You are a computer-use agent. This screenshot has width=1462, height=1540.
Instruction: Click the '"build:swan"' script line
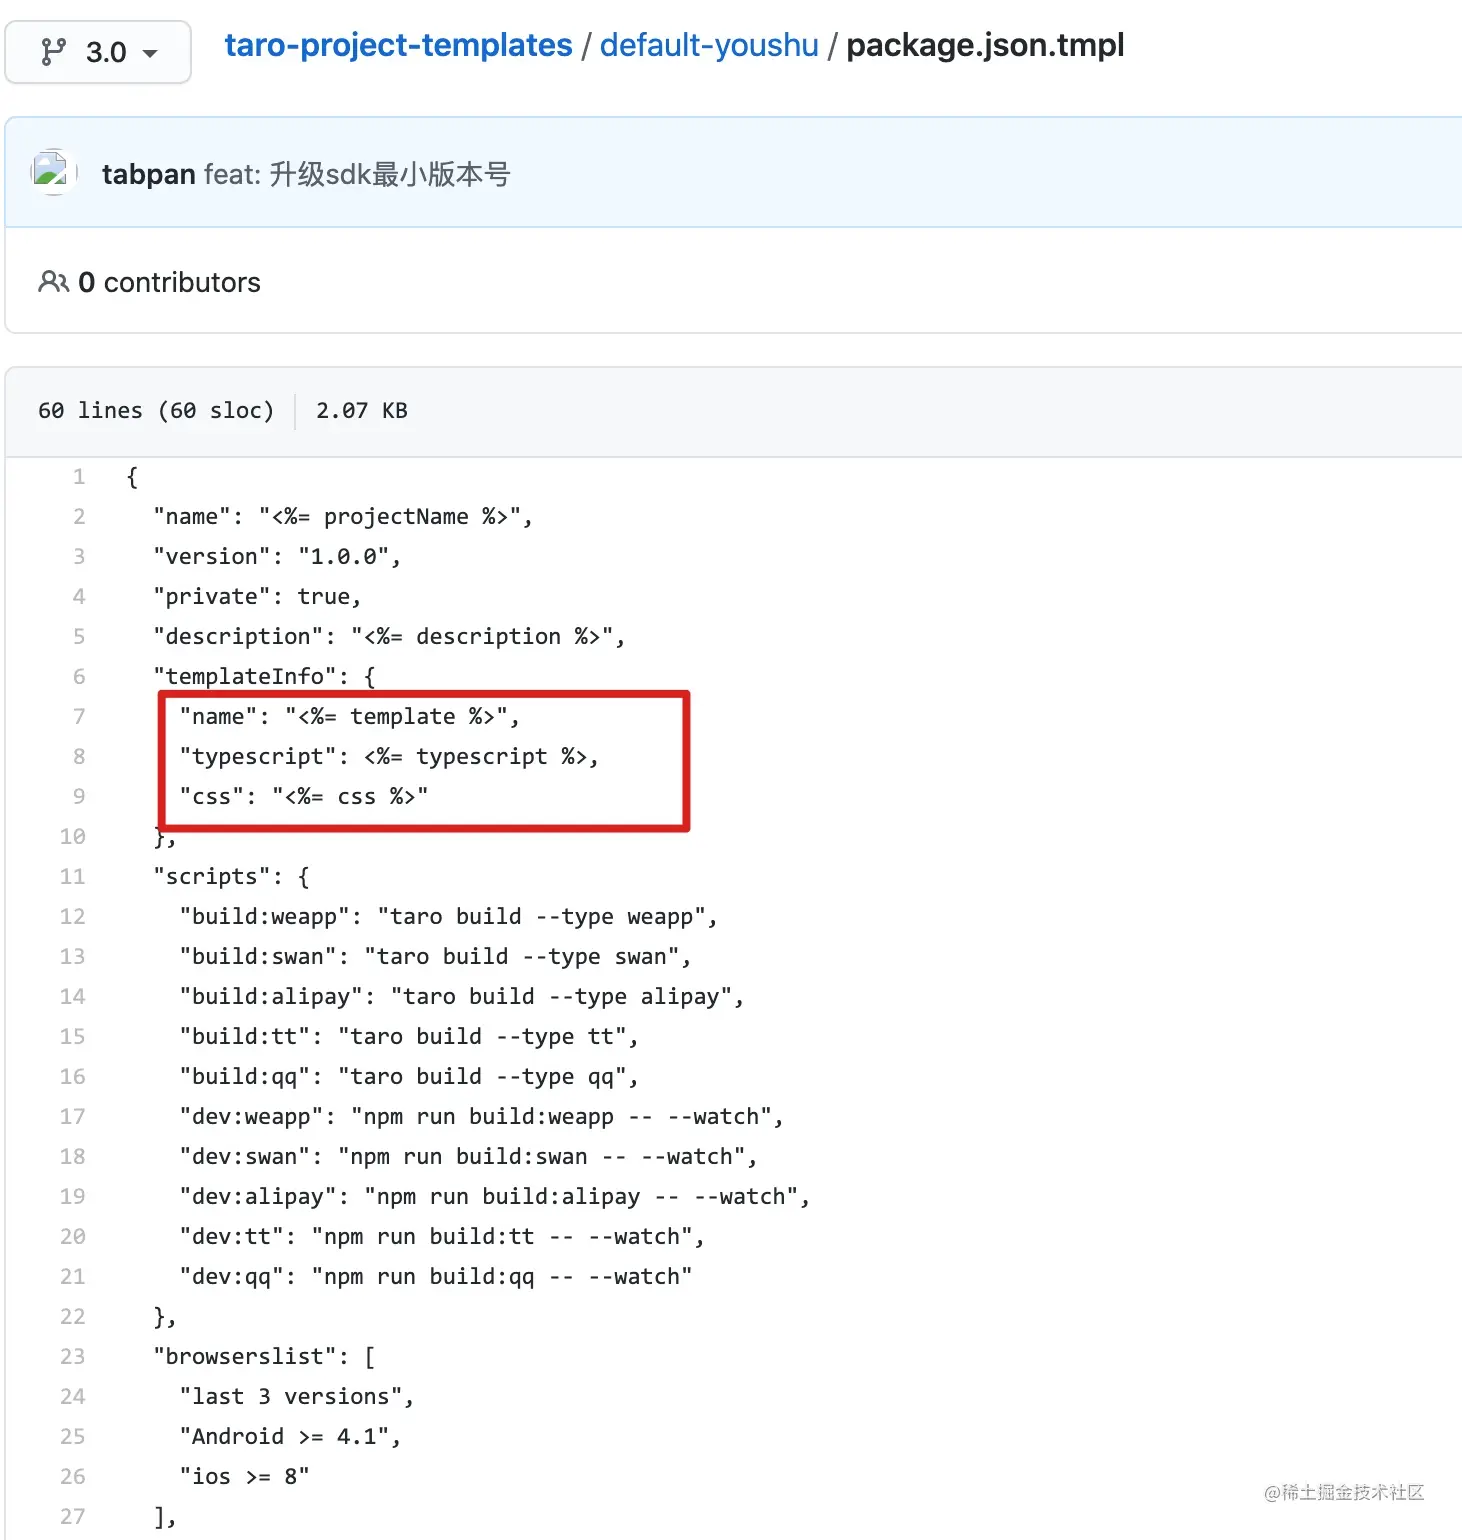435,957
